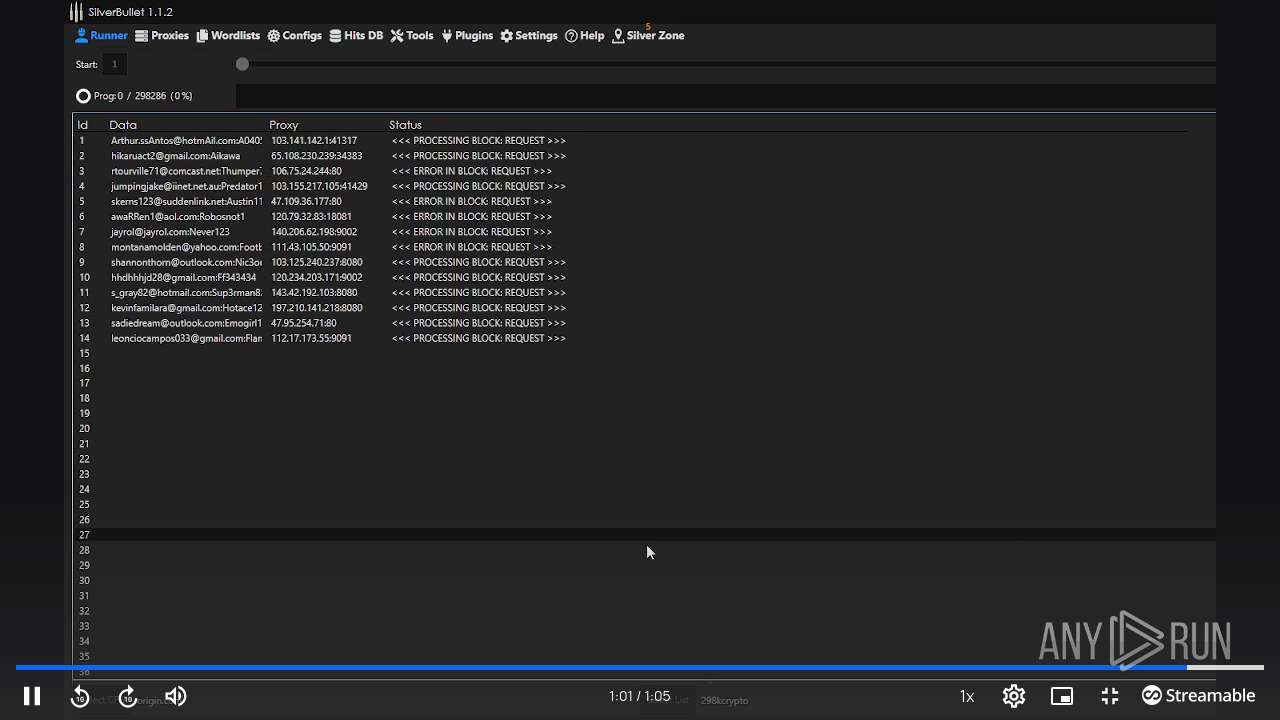Click the Data column header
This screenshot has width=1280, height=720.
(x=123, y=125)
